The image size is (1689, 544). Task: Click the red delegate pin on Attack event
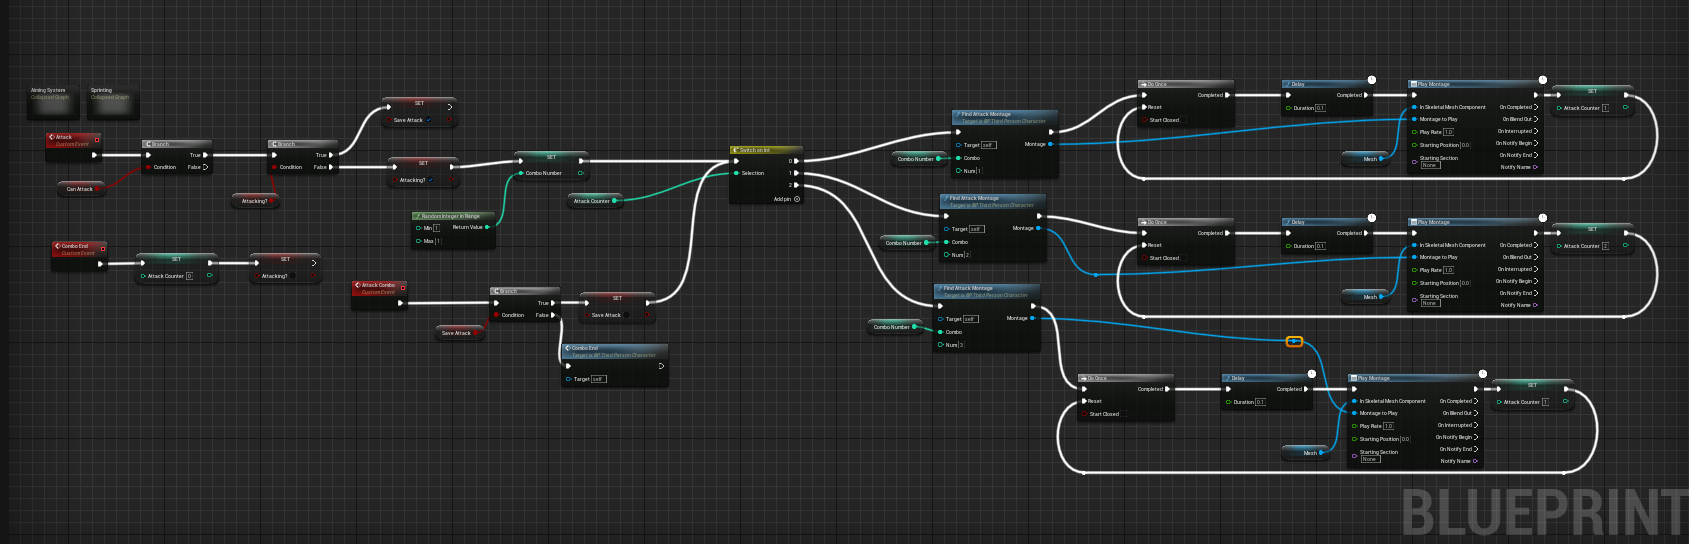[97, 140]
